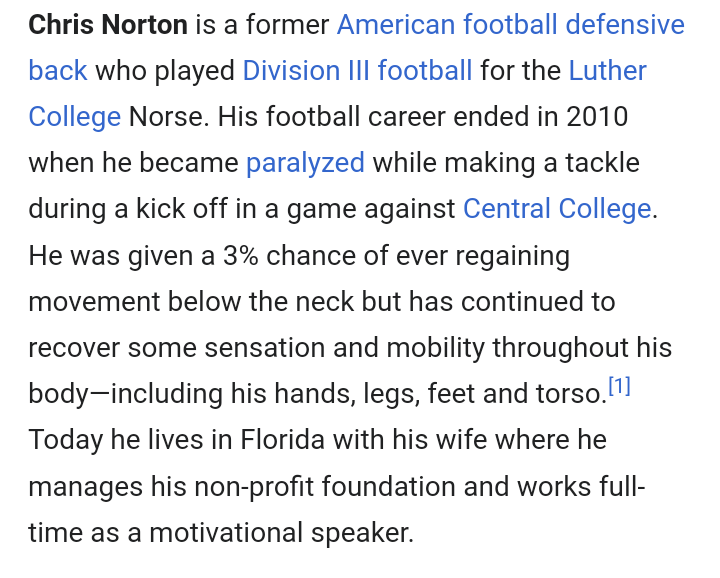Open the Division III football link

coord(357,71)
